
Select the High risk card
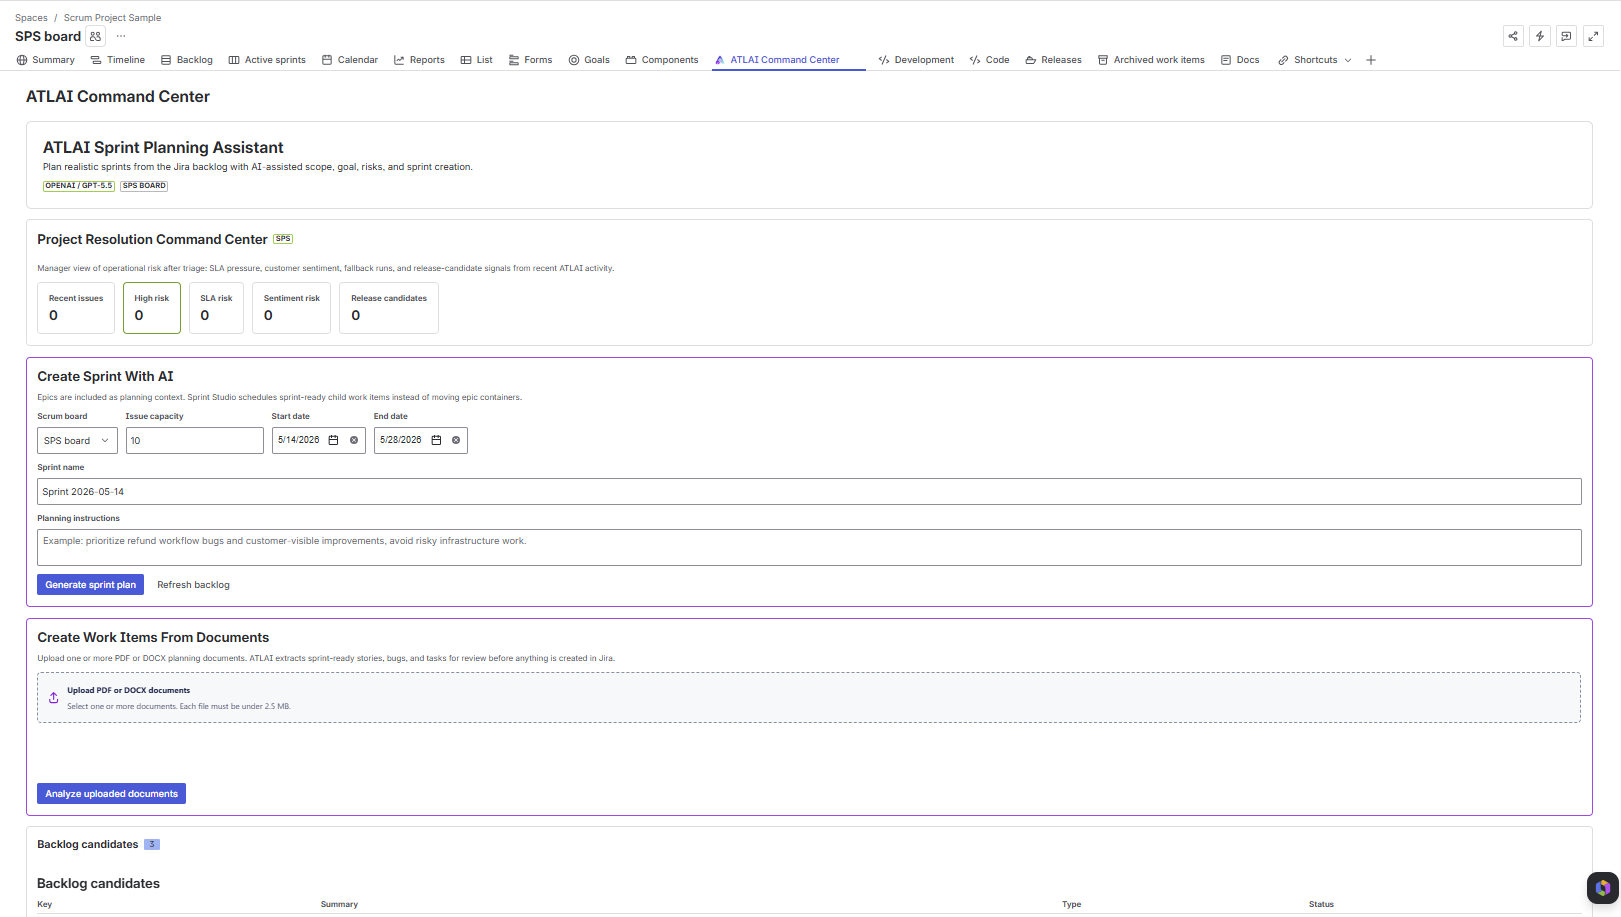coord(152,308)
